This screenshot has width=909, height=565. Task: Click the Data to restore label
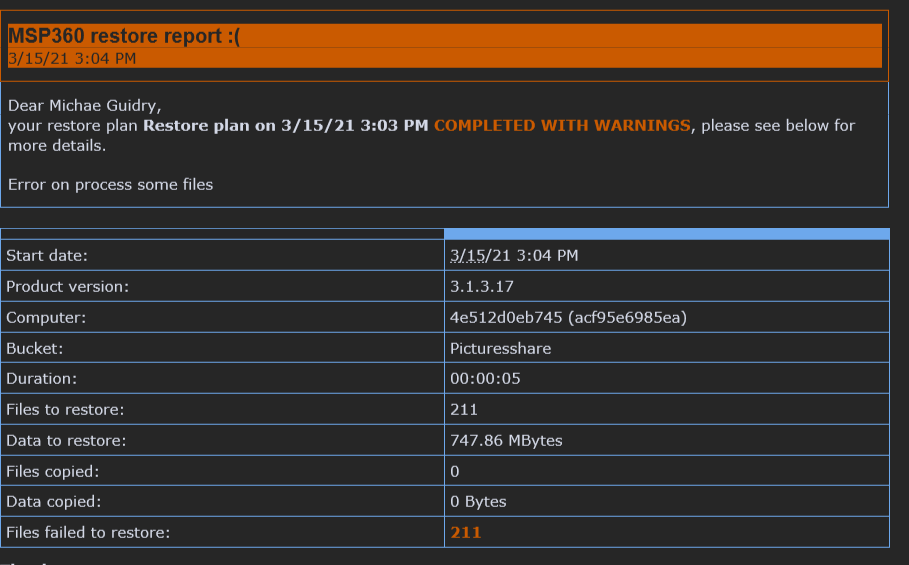coord(66,440)
